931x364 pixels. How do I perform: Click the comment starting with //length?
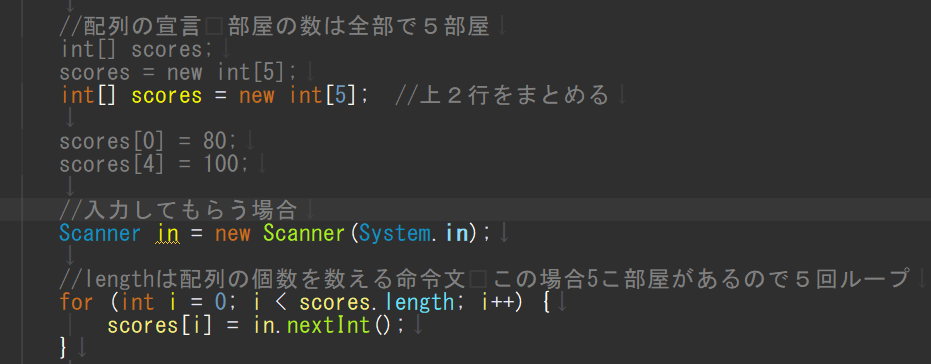click(x=484, y=278)
